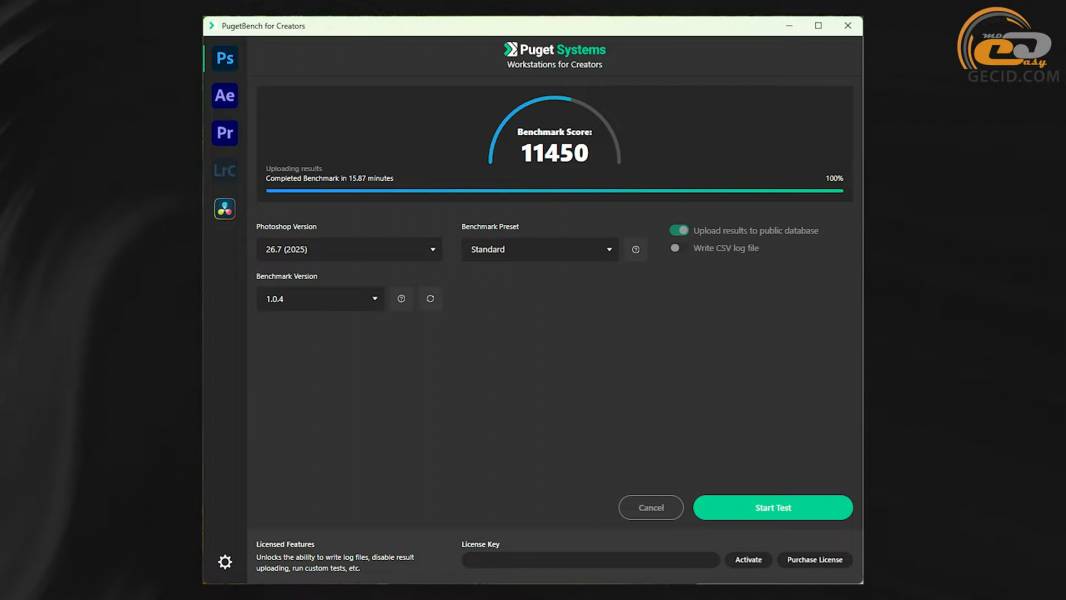The height and width of the screenshot is (600, 1066).
Task: Open the Premiere Pro benchmark
Action: tap(225, 133)
